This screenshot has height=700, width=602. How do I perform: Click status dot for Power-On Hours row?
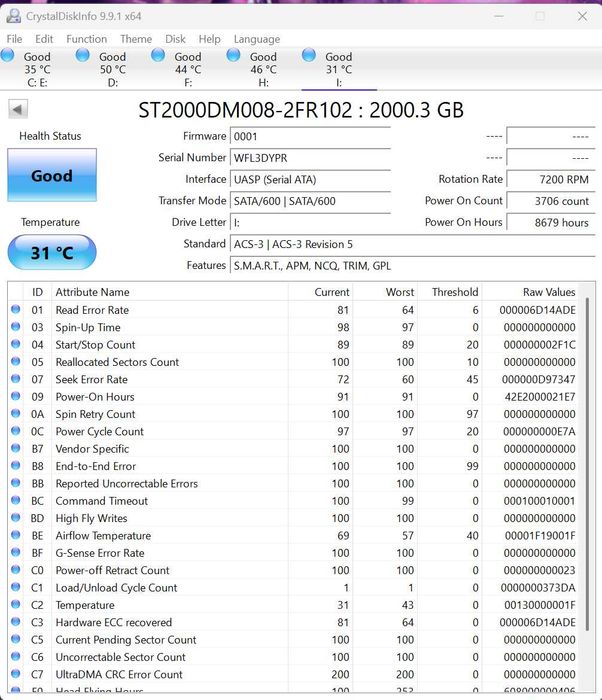coord(16,396)
